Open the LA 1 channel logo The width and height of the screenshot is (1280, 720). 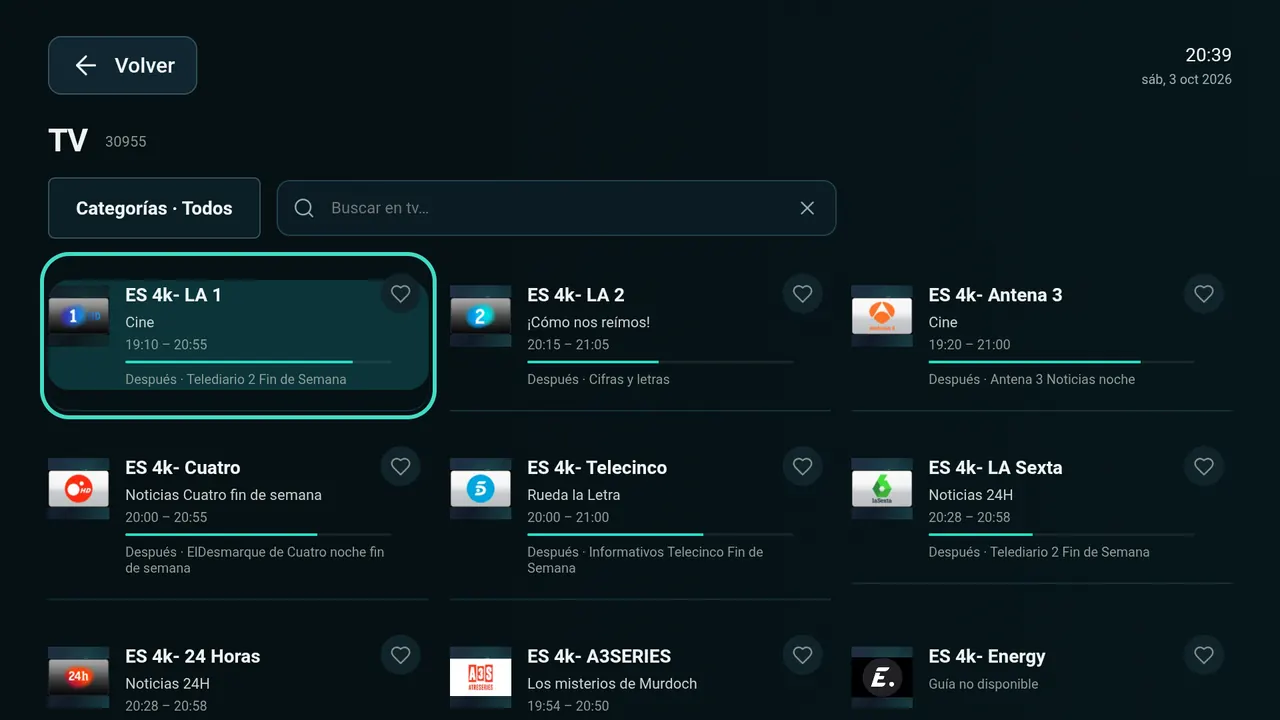[x=79, y=316]
